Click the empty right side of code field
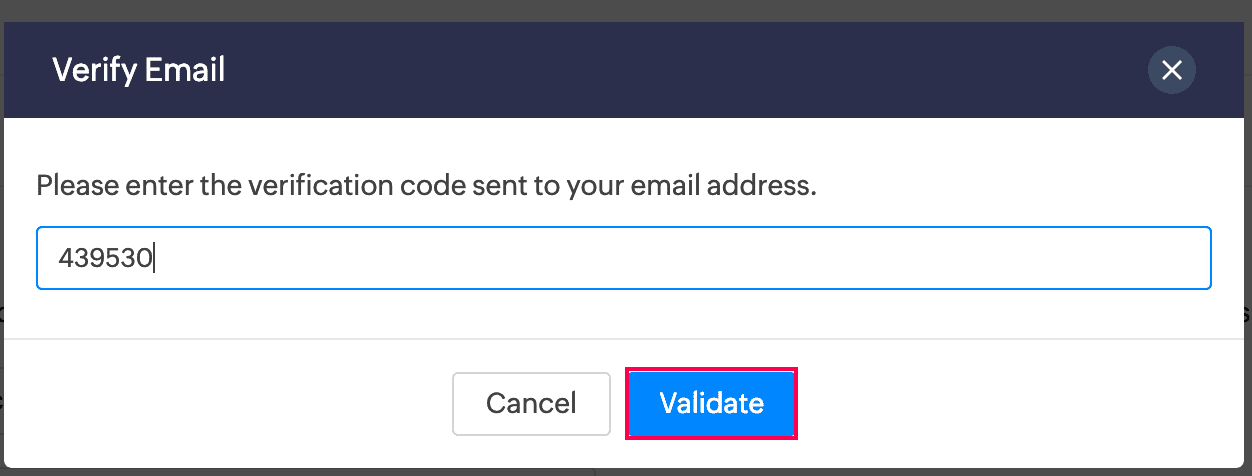Image resolution: width=1252 pixels, height=476 pixels. pyautogui.click(x=900, y=258)
